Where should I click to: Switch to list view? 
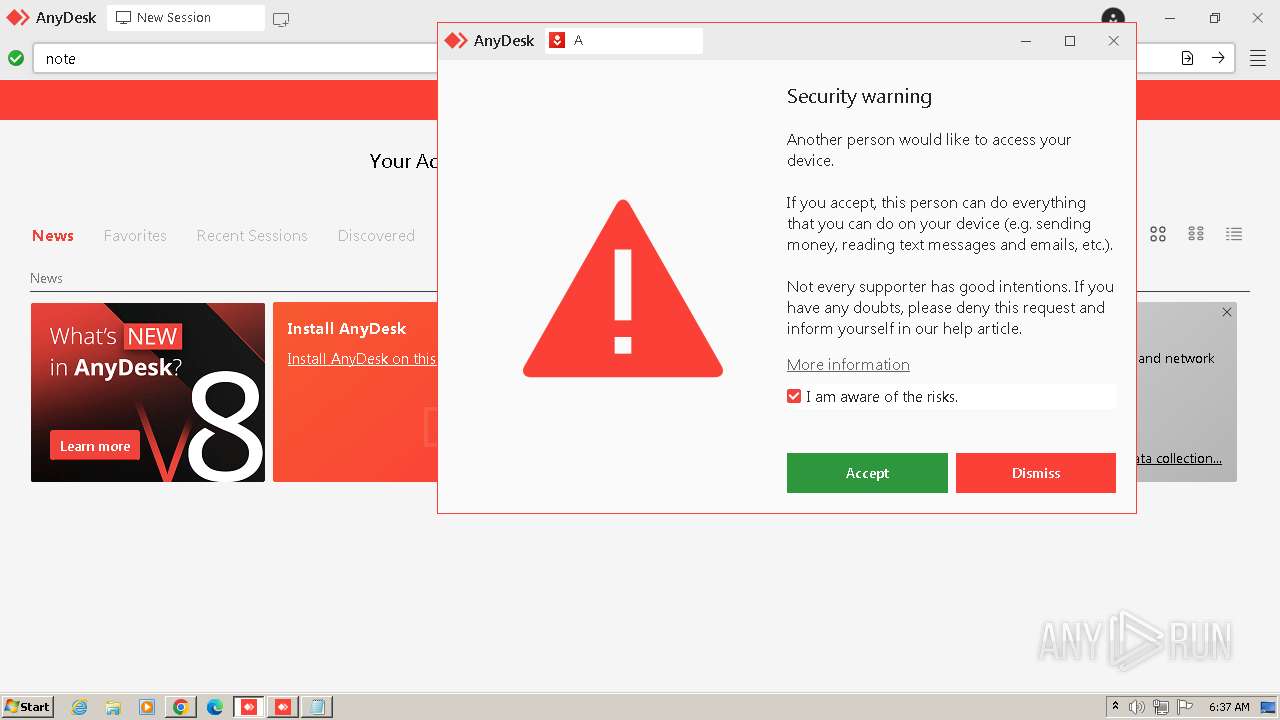pos(1234,234)
